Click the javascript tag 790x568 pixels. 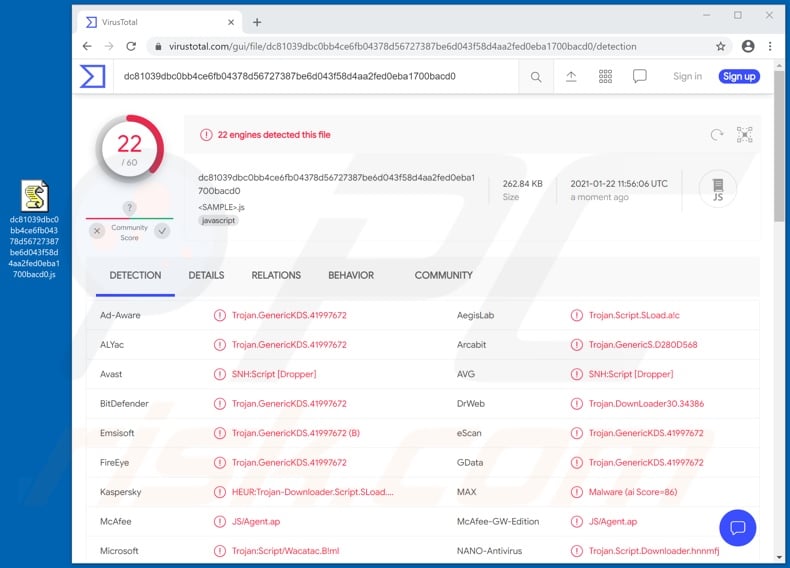[218, 220]
